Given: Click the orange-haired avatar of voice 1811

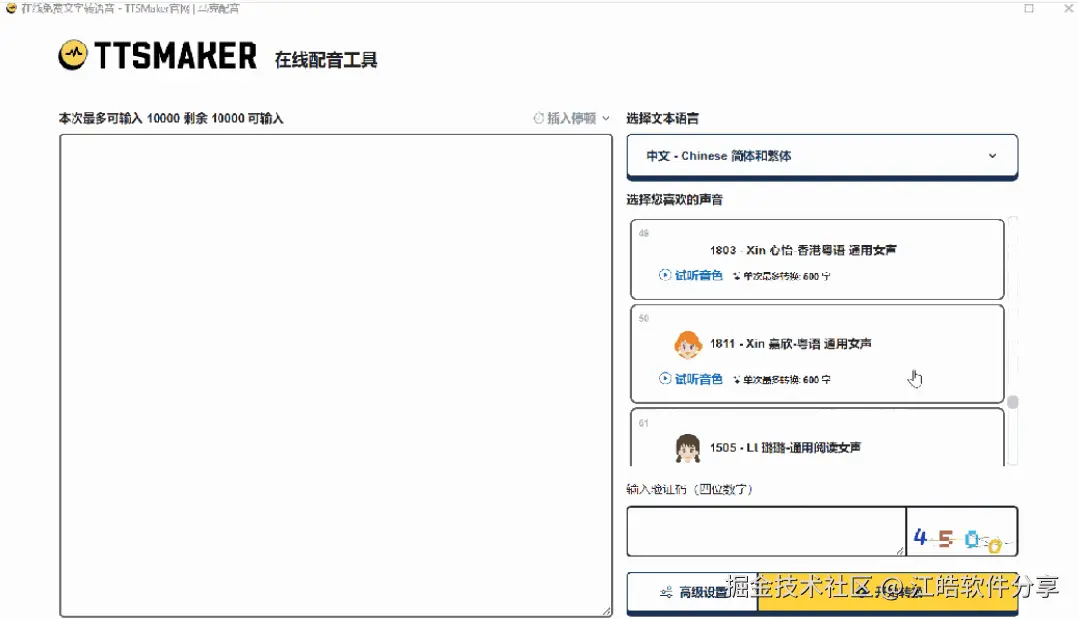Looking at the screenshot, I should pos(688,344).
